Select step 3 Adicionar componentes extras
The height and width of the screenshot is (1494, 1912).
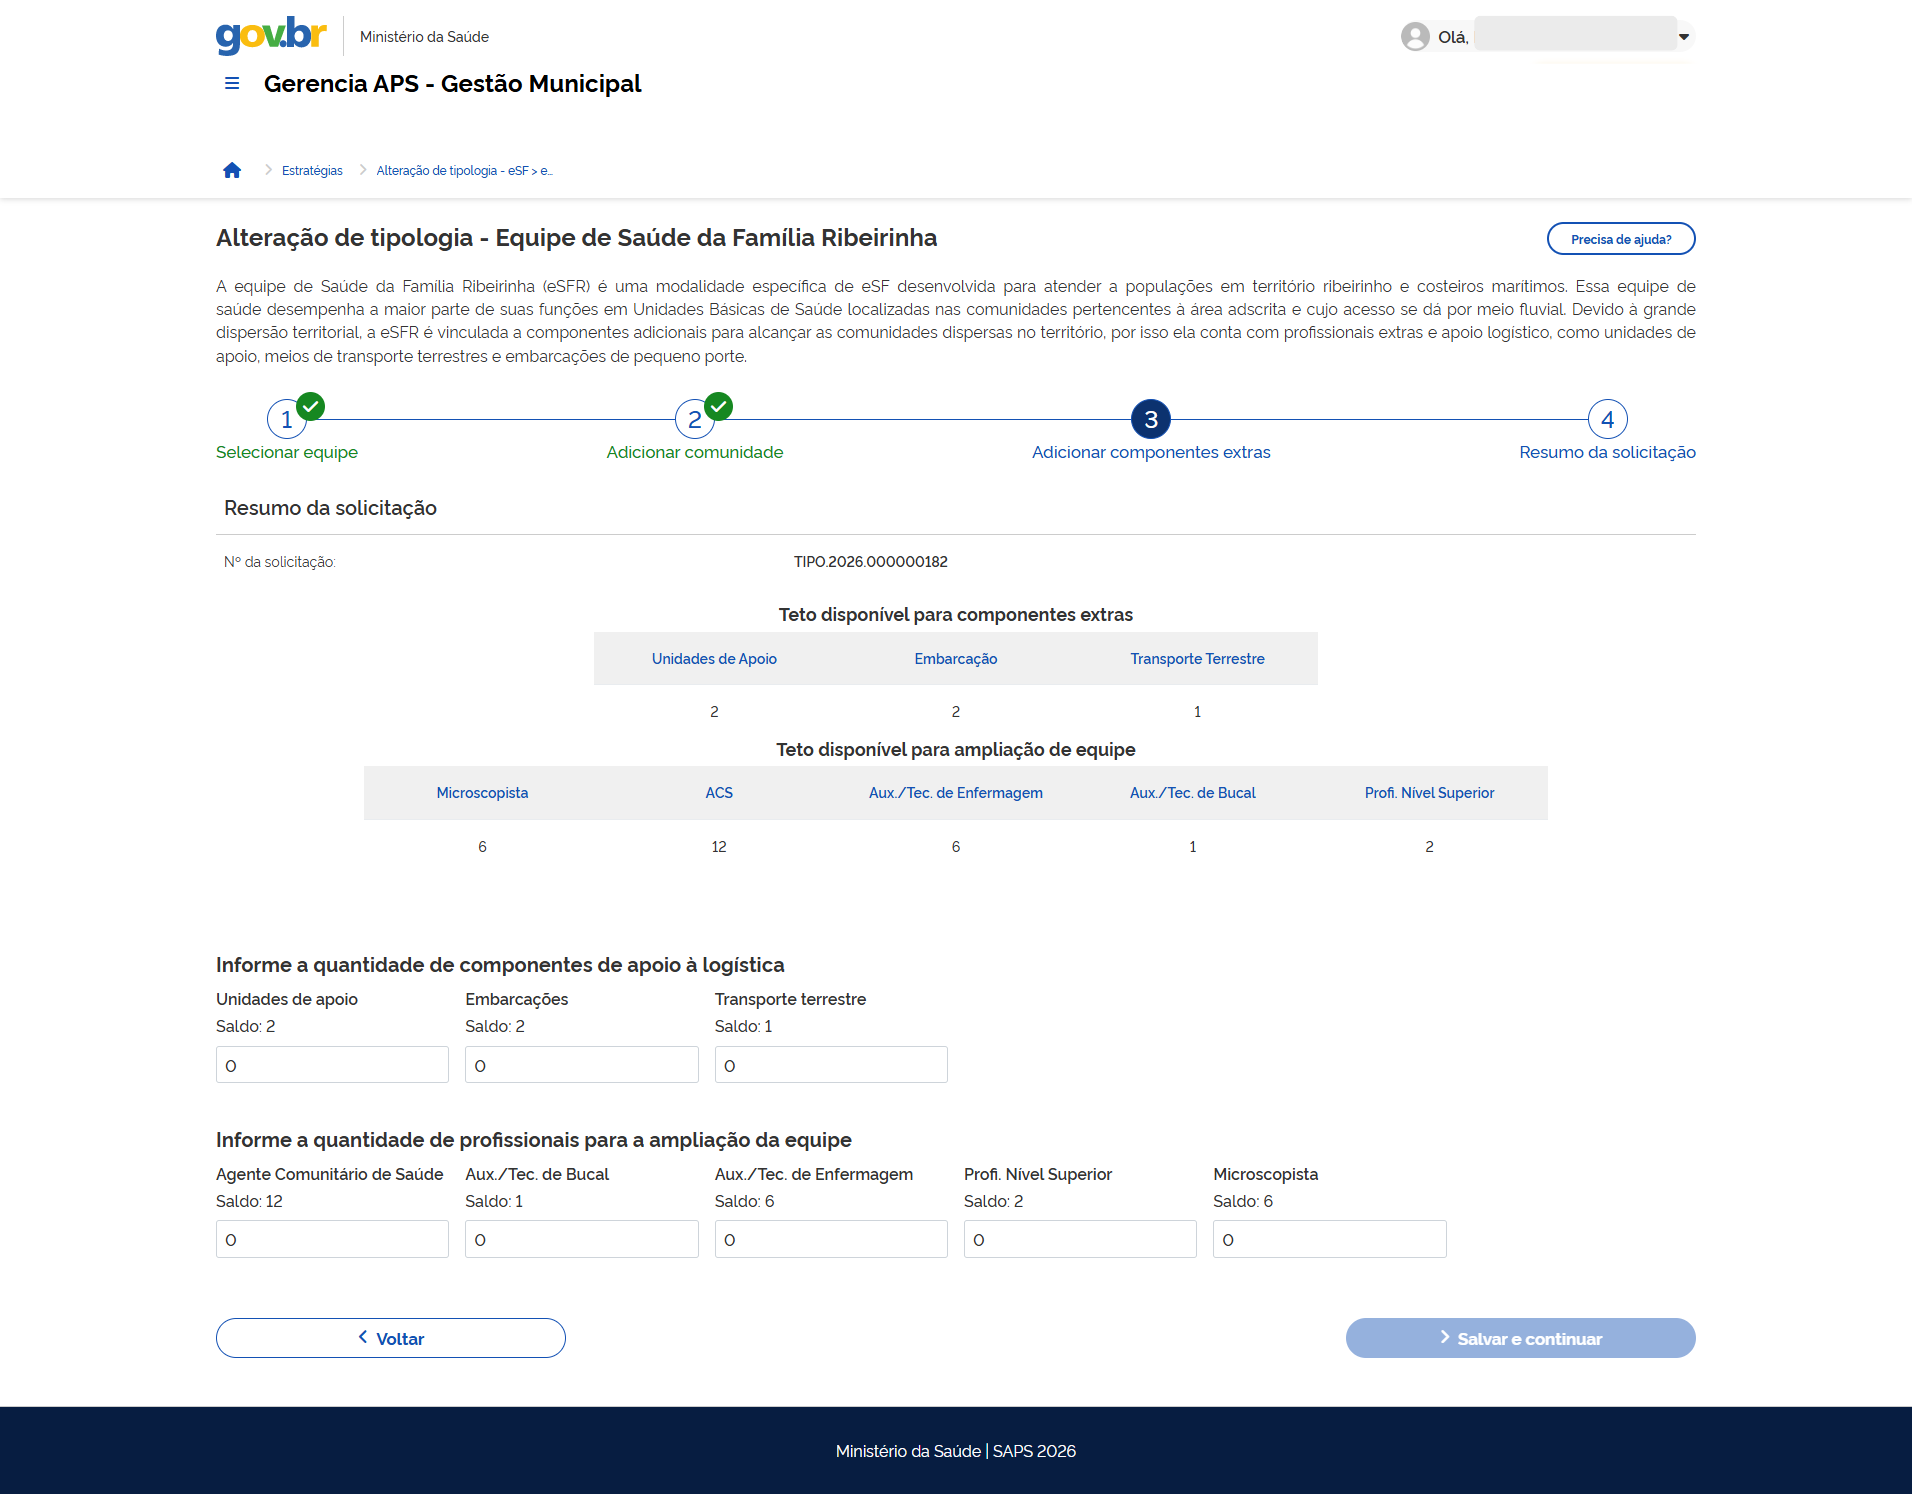pos(1150,420)
